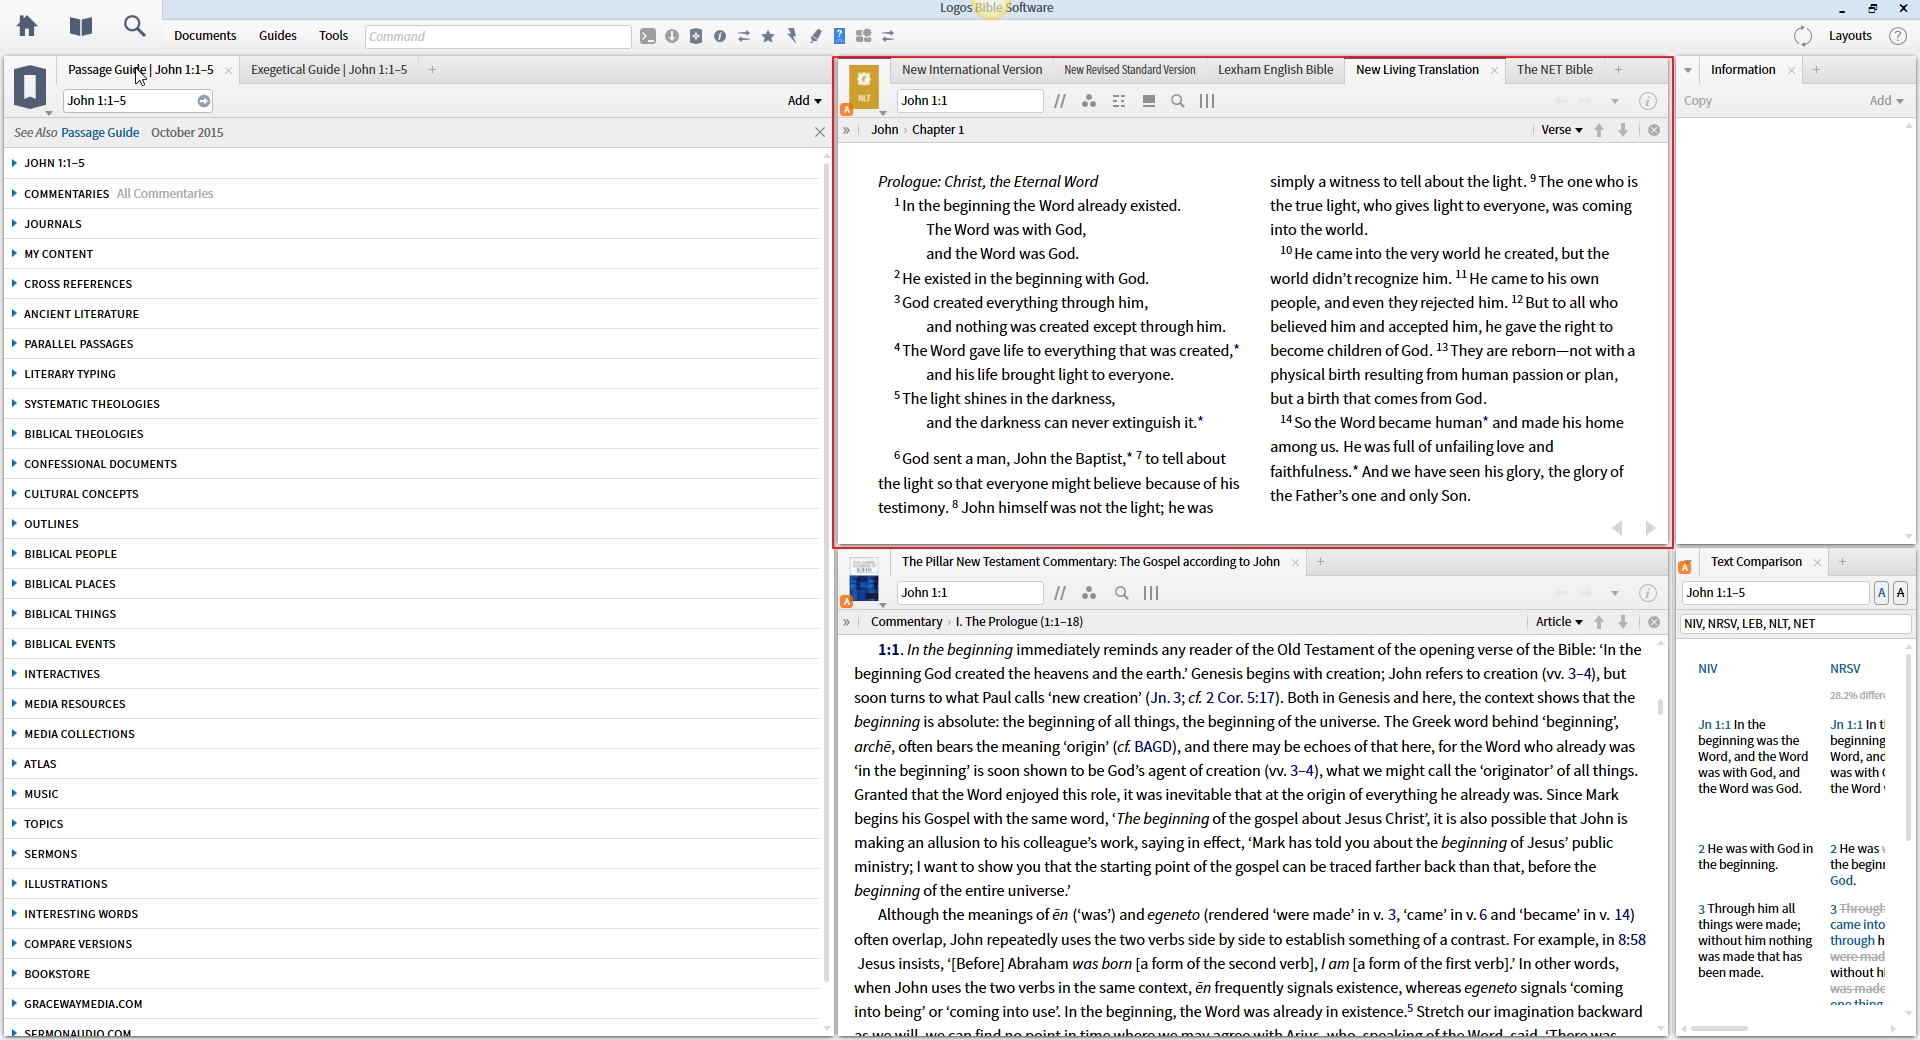Click the download arrow shortcut icon
The image size is (1920, 1040).
coord(672,36)
